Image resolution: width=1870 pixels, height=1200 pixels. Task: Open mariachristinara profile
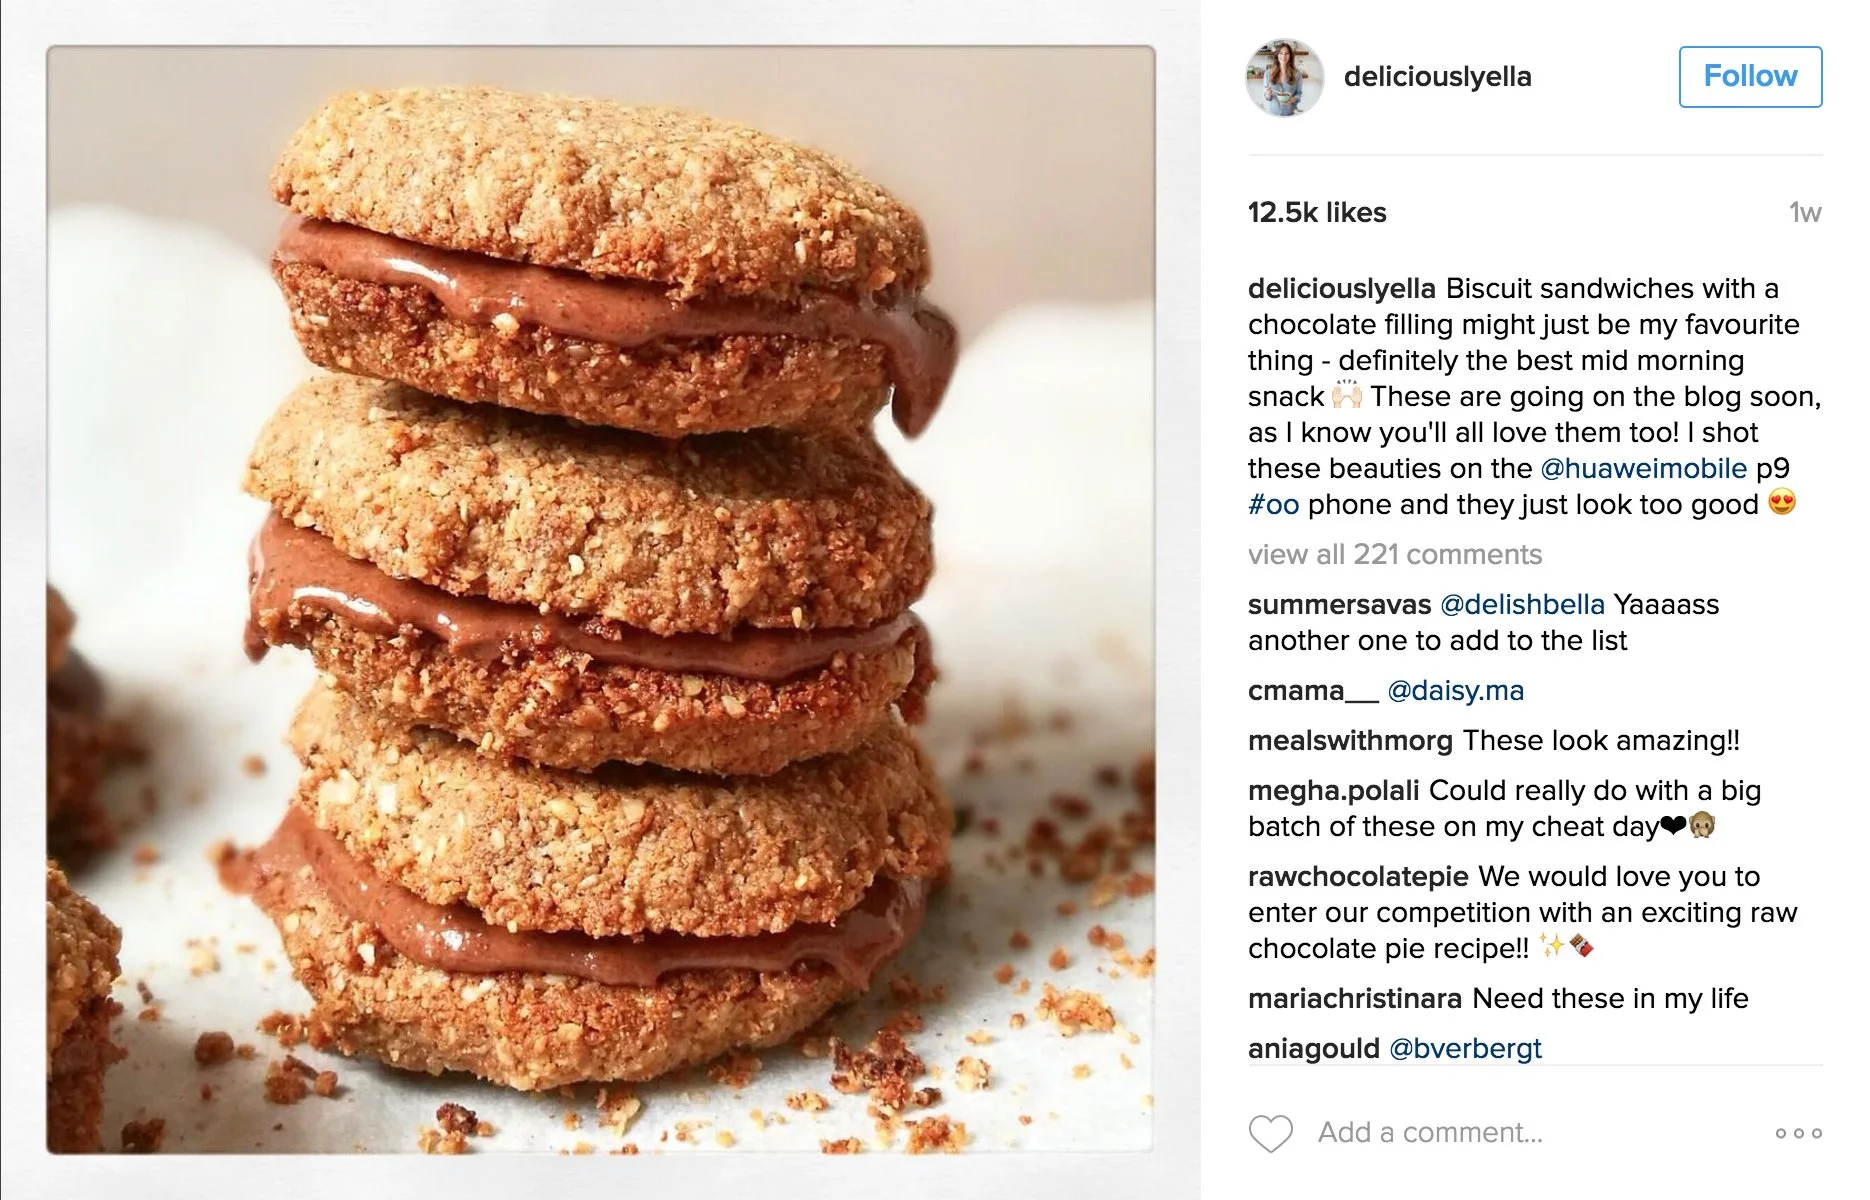[1355, 998]
